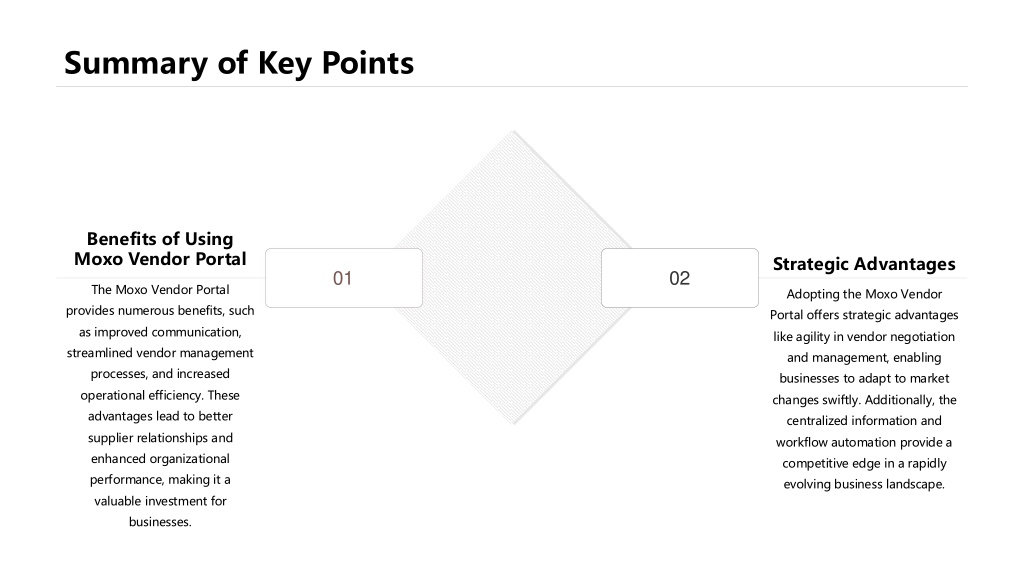Click the text 'workflow automation provide a'
The width and height of the screenshot is (1024, 576).
864,442
